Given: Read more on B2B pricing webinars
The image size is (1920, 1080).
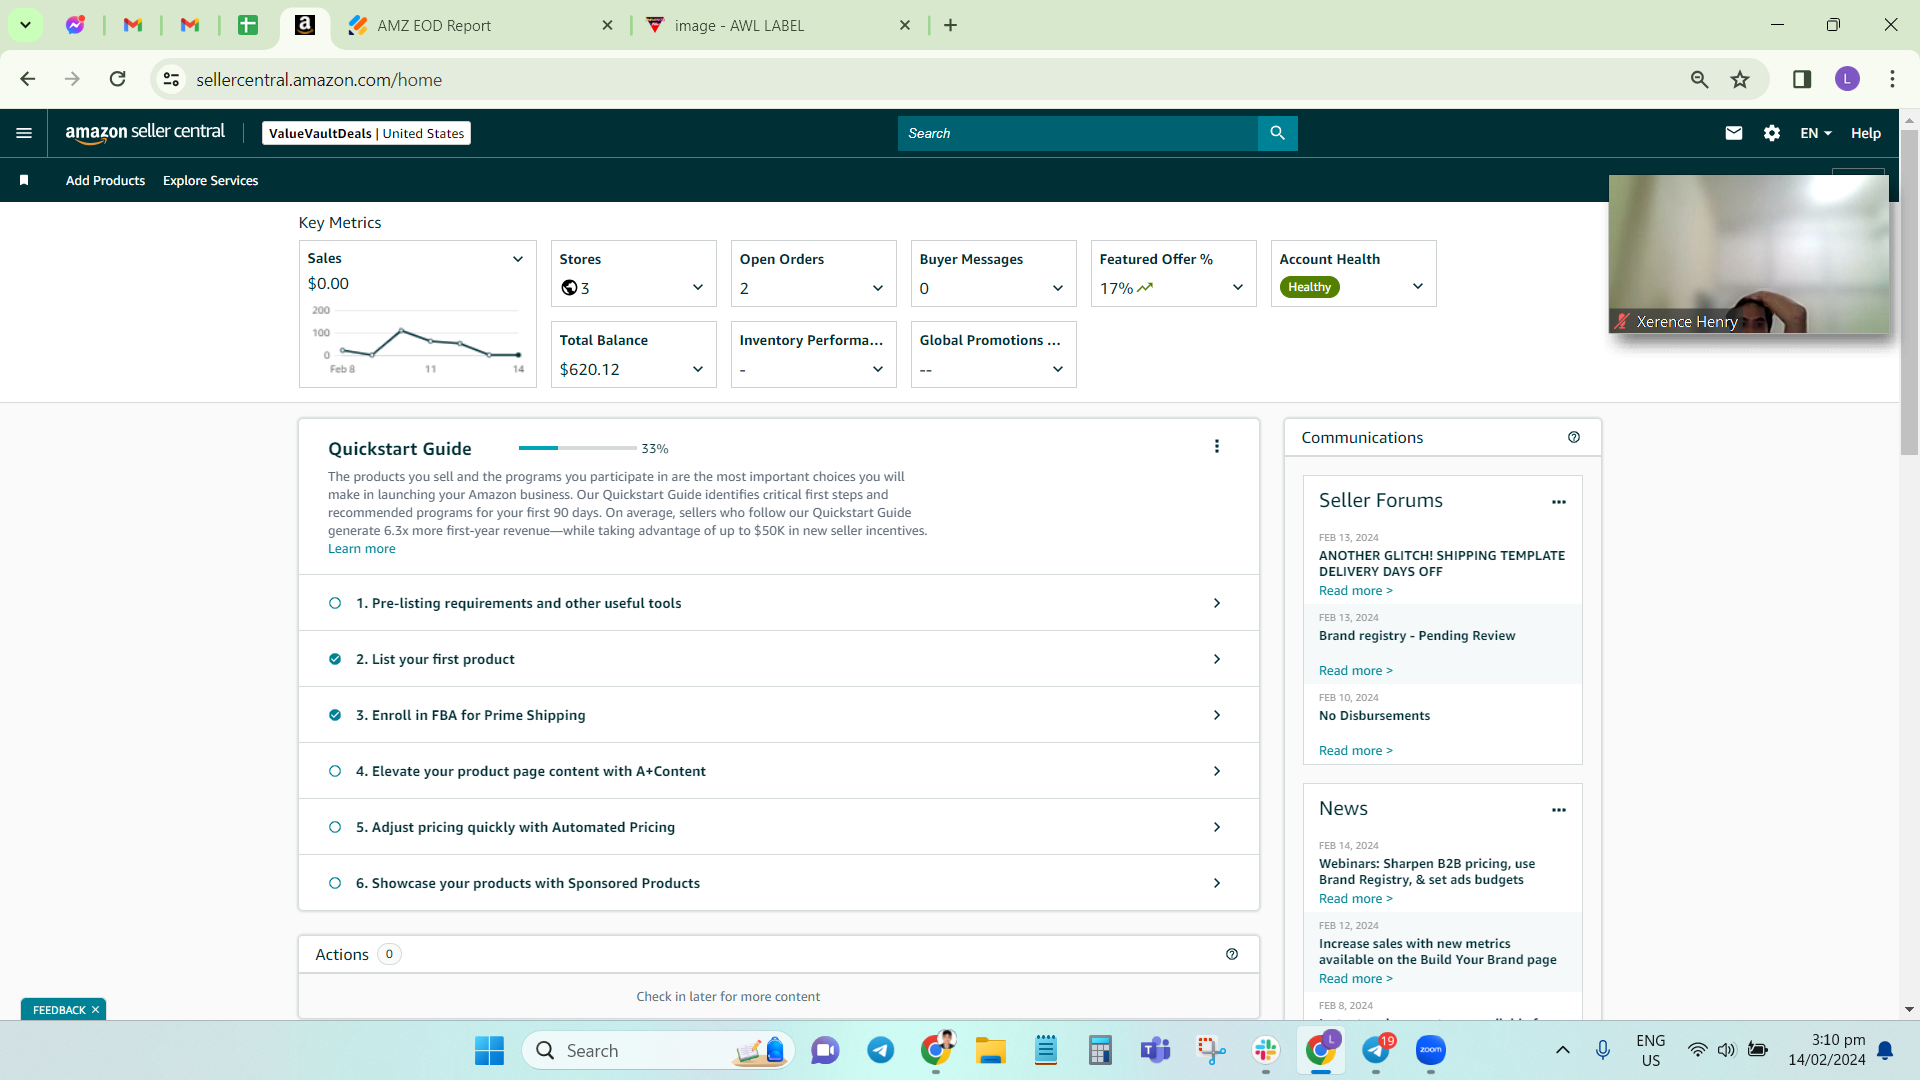Looking at the screenshot, I should click(x=1356, y=899).
